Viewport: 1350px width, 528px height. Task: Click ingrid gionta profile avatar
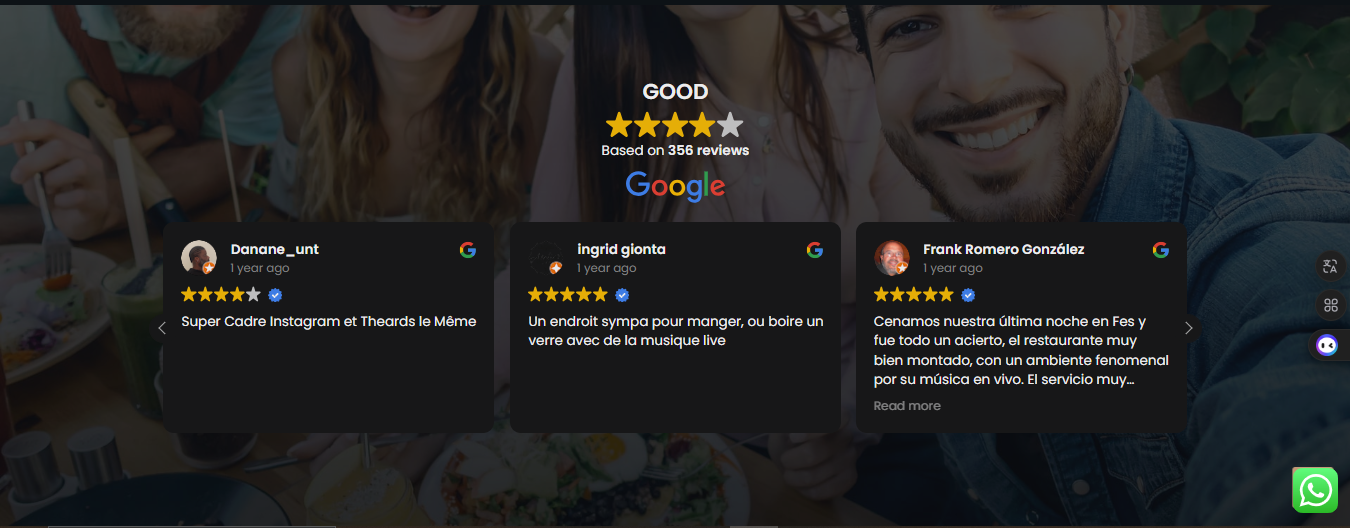tap(546, 258)
